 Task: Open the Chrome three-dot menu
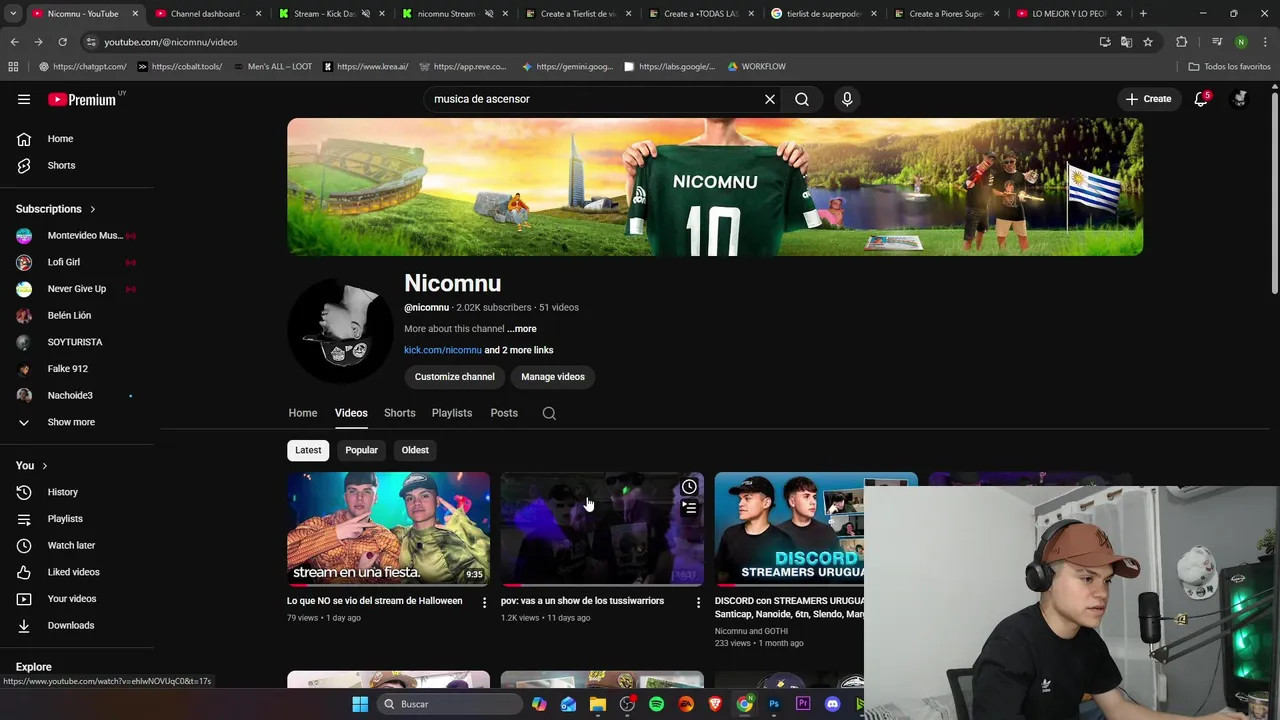(x=1265, y=42)
